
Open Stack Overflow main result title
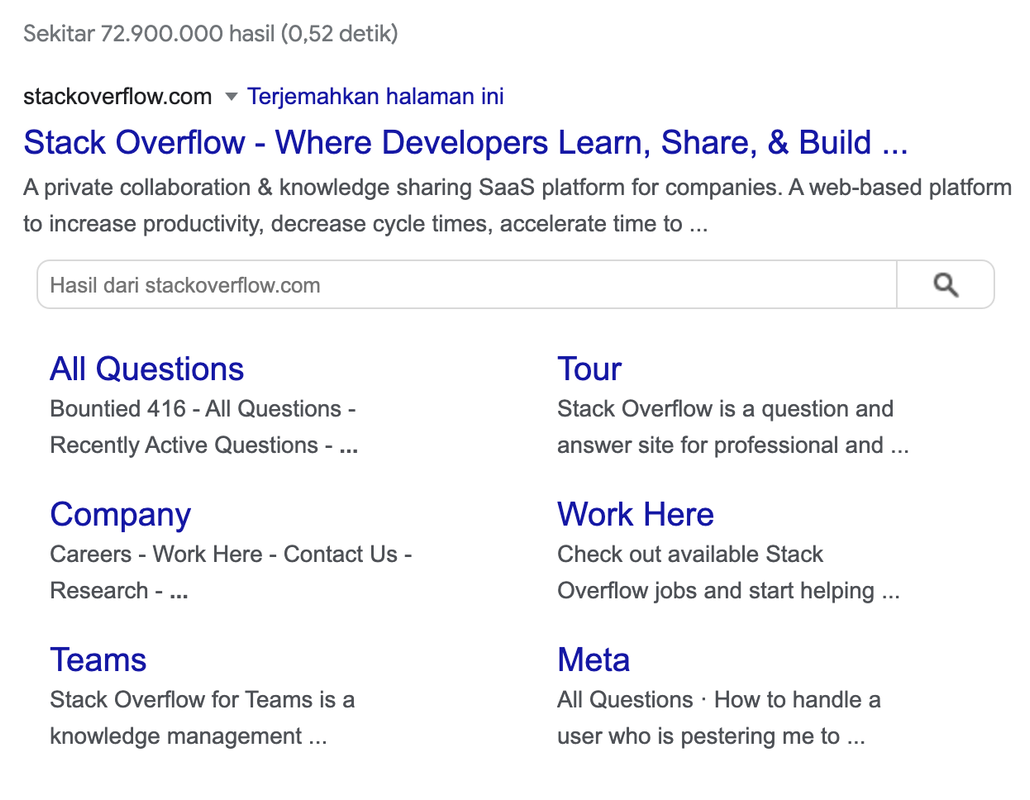(466, 143)
